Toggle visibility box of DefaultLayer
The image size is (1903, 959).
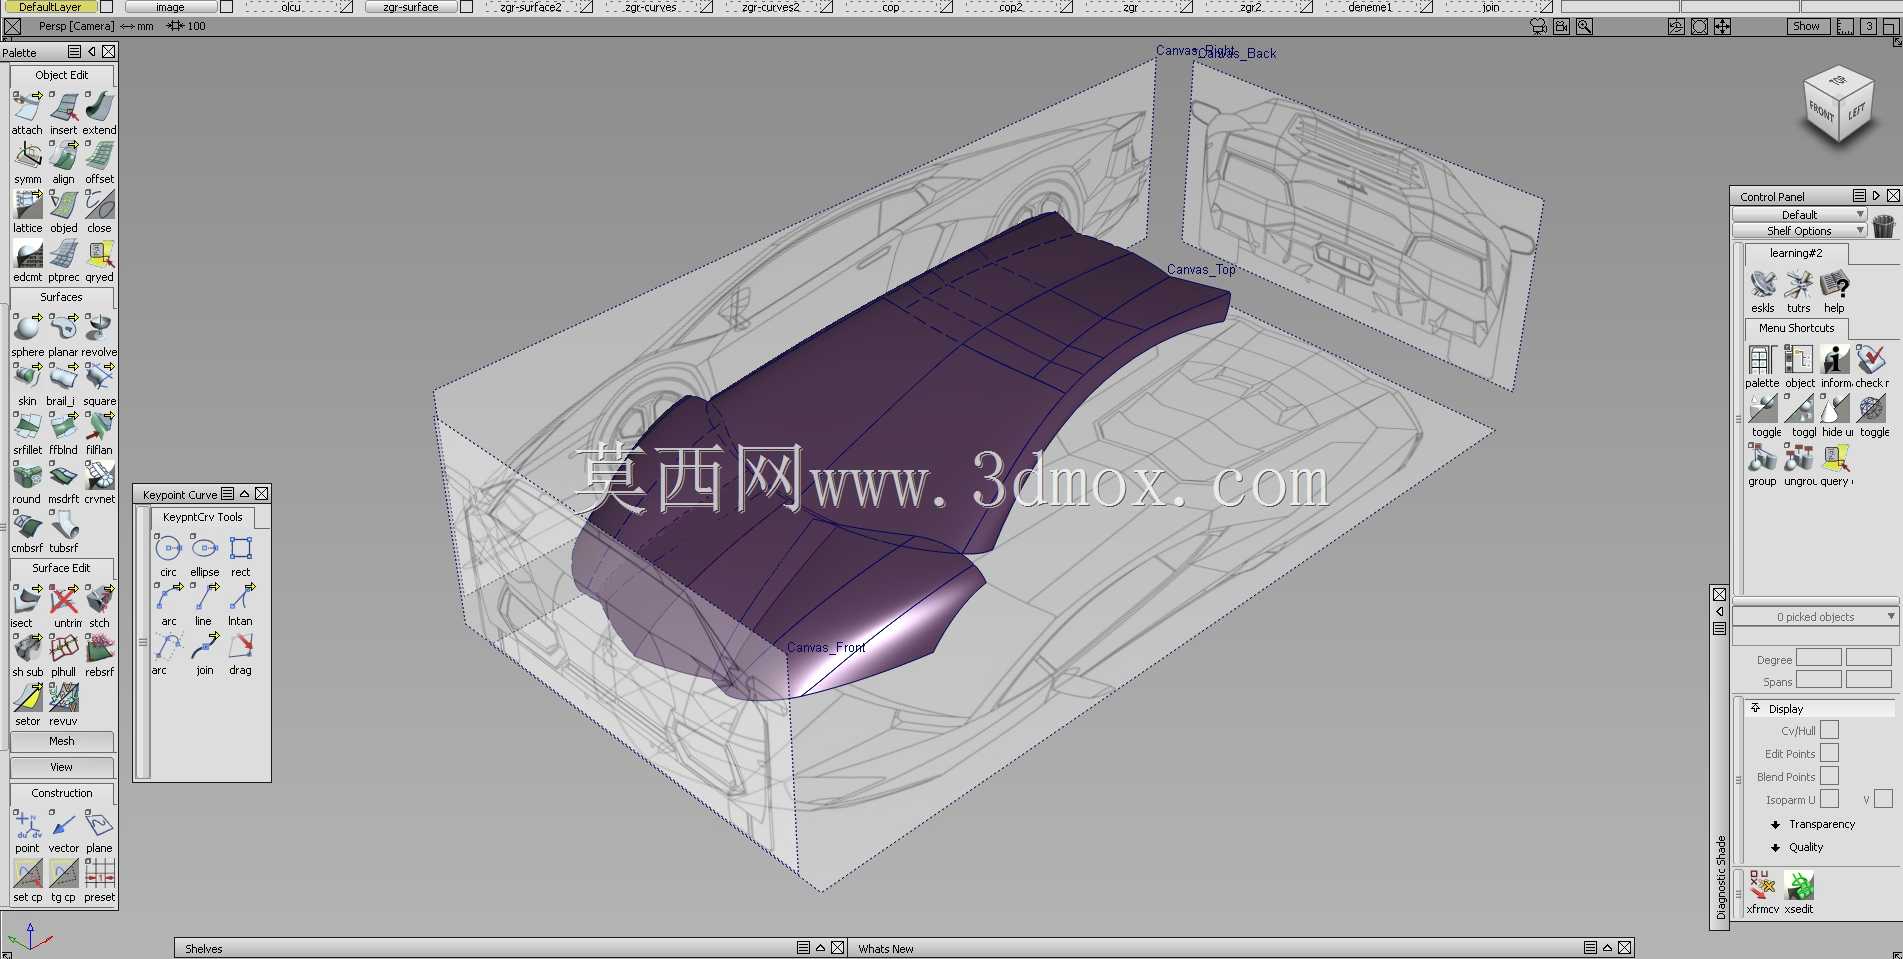pyautogui.click(x=106, y=7)
